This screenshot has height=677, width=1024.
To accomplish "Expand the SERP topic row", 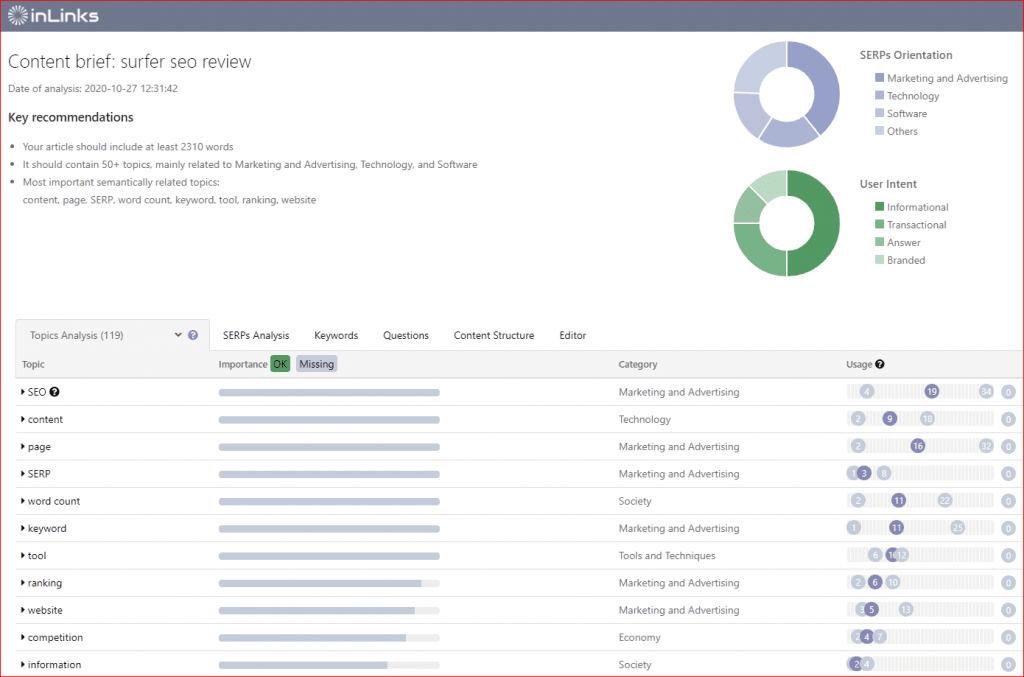I will point(23,473).
